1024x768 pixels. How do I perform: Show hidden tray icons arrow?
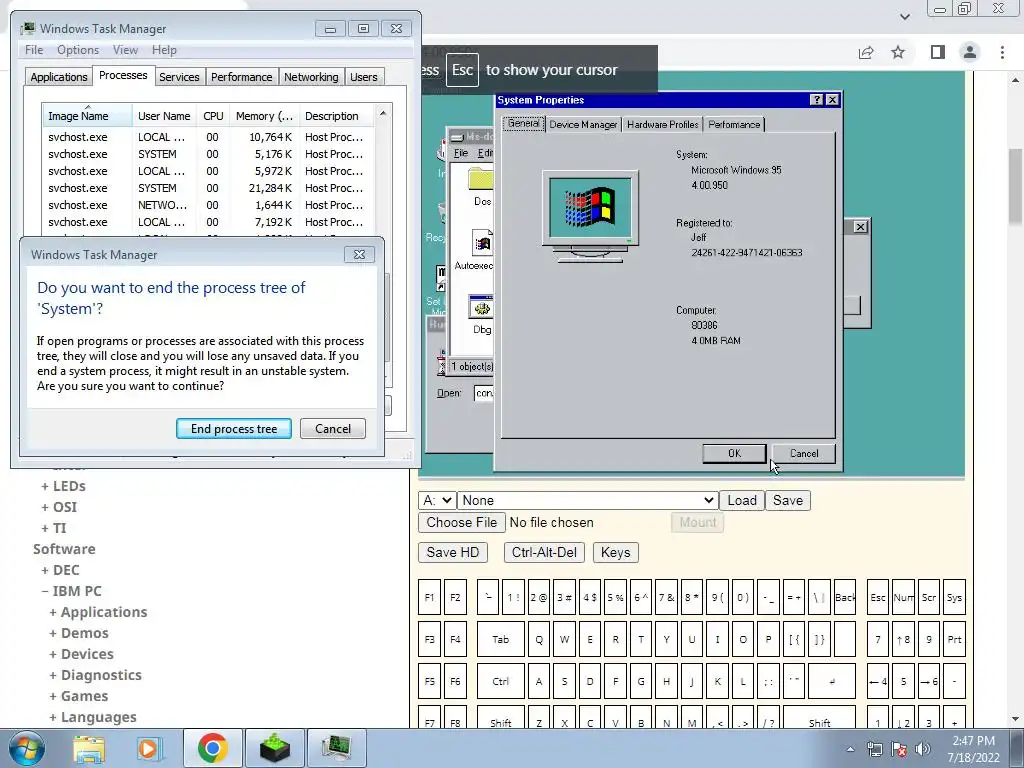(850, 749)
